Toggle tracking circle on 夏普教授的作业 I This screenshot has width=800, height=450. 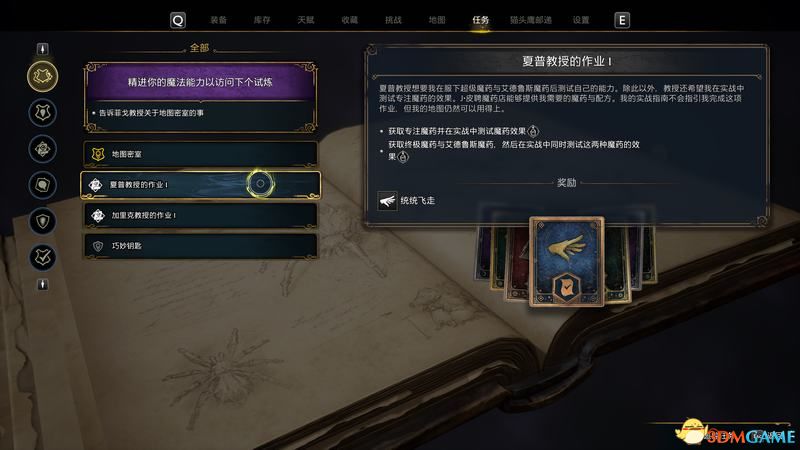[260, 184]
